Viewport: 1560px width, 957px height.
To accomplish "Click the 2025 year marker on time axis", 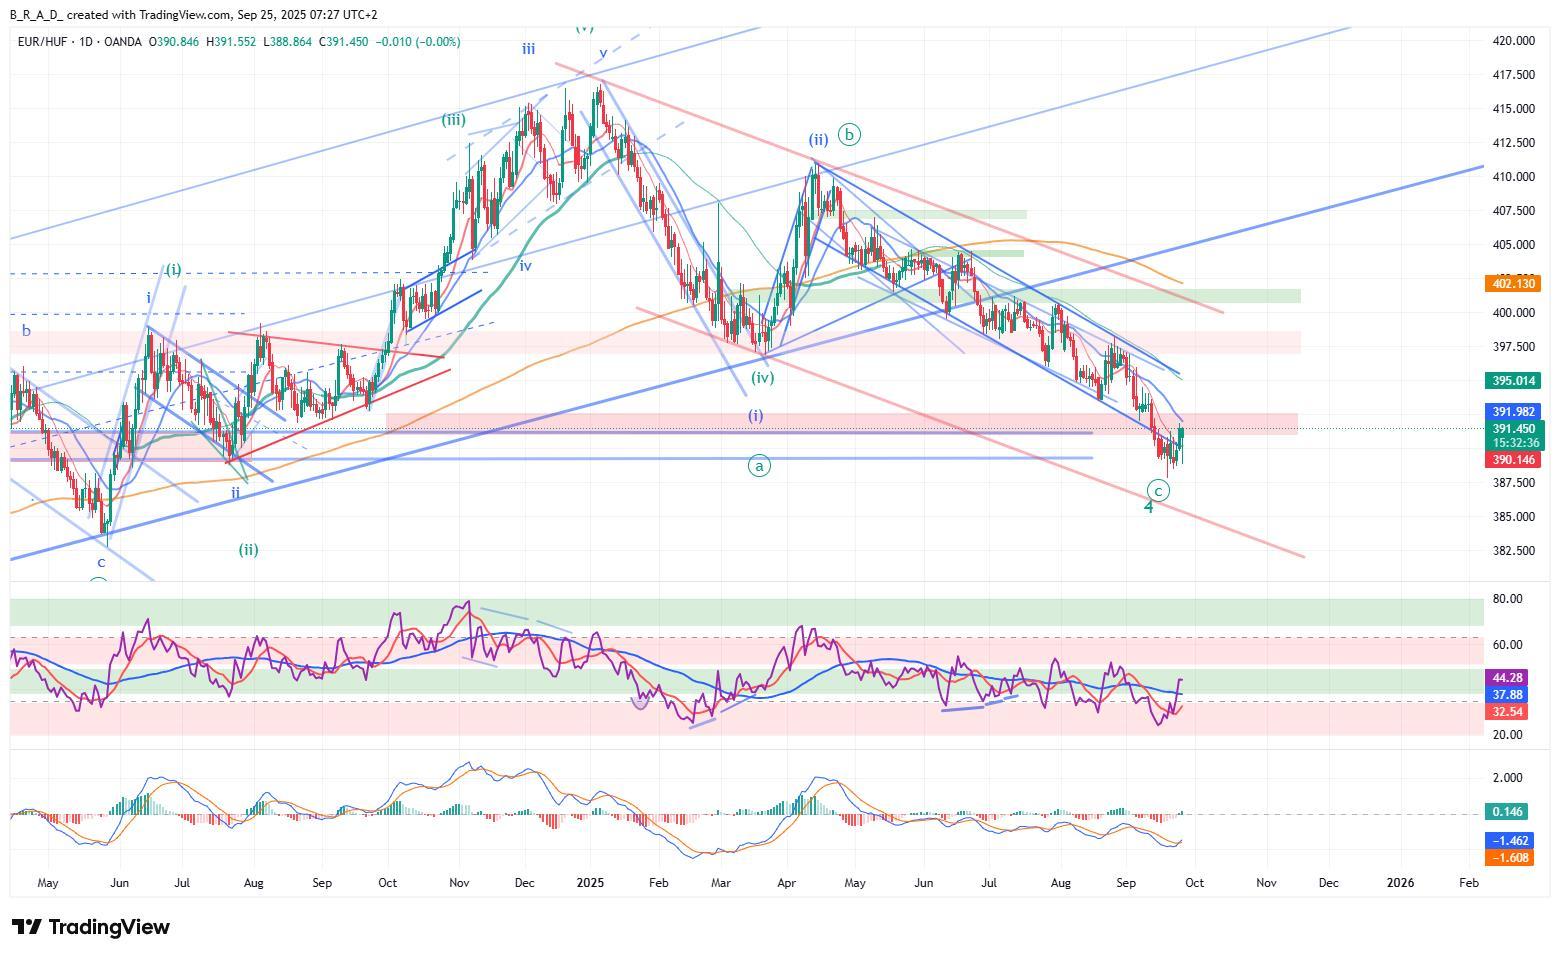I will tap(590, 883).
